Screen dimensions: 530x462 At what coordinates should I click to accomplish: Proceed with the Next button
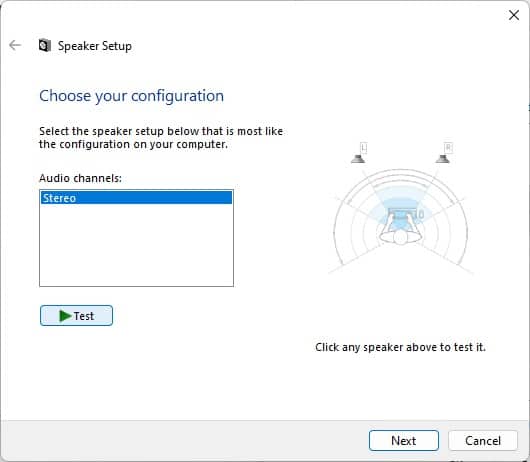coord(404,440)
